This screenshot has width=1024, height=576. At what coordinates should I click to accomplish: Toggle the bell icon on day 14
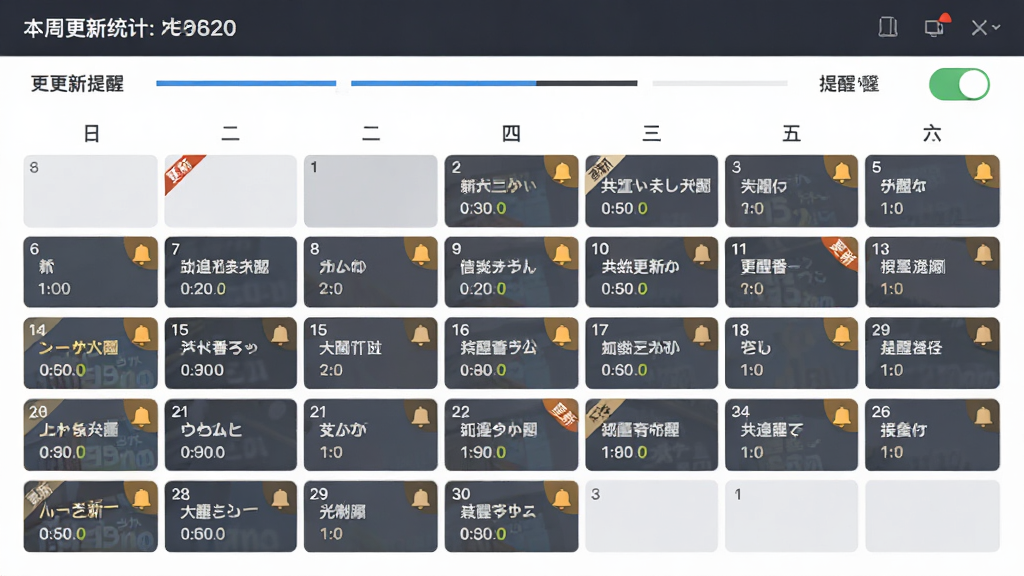click(141, 335)
